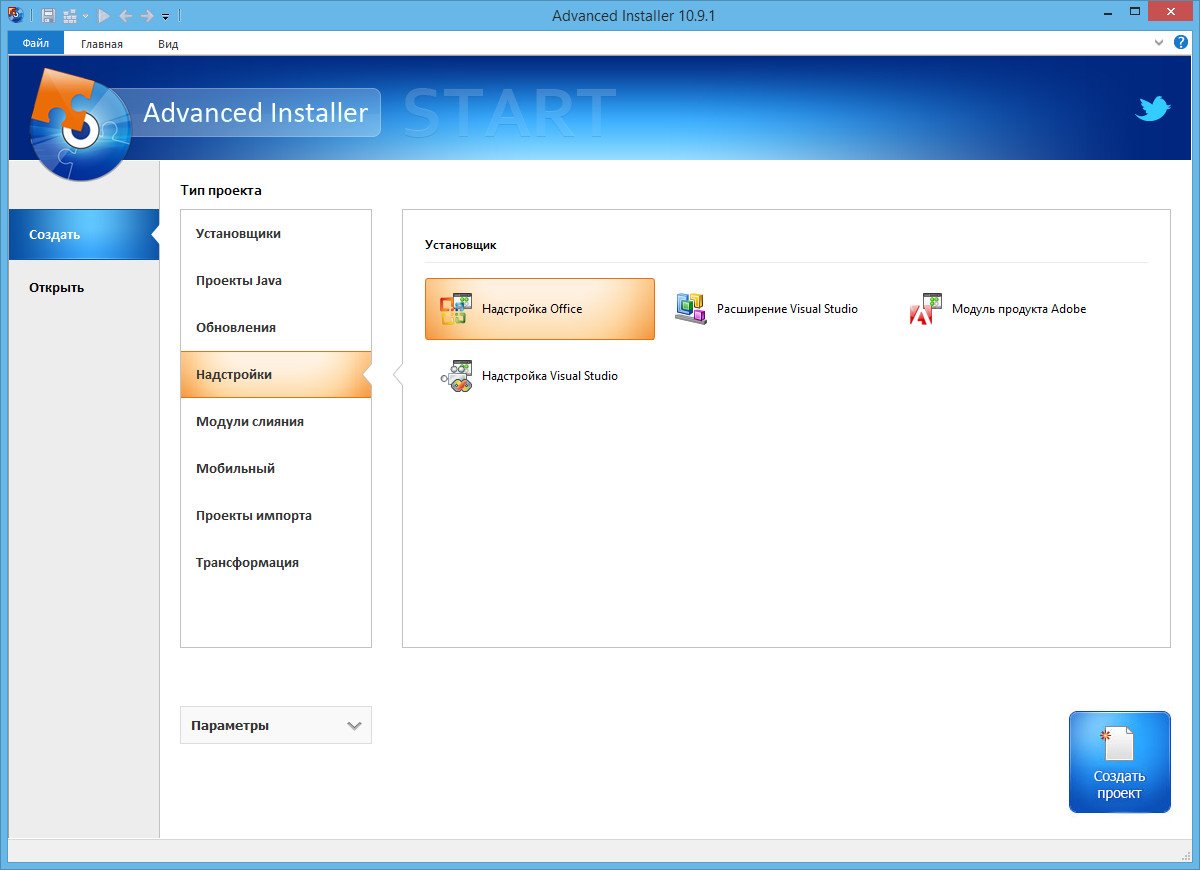Open the Customize Quick Access Toolbar dropdown

(x=165, y=17)
